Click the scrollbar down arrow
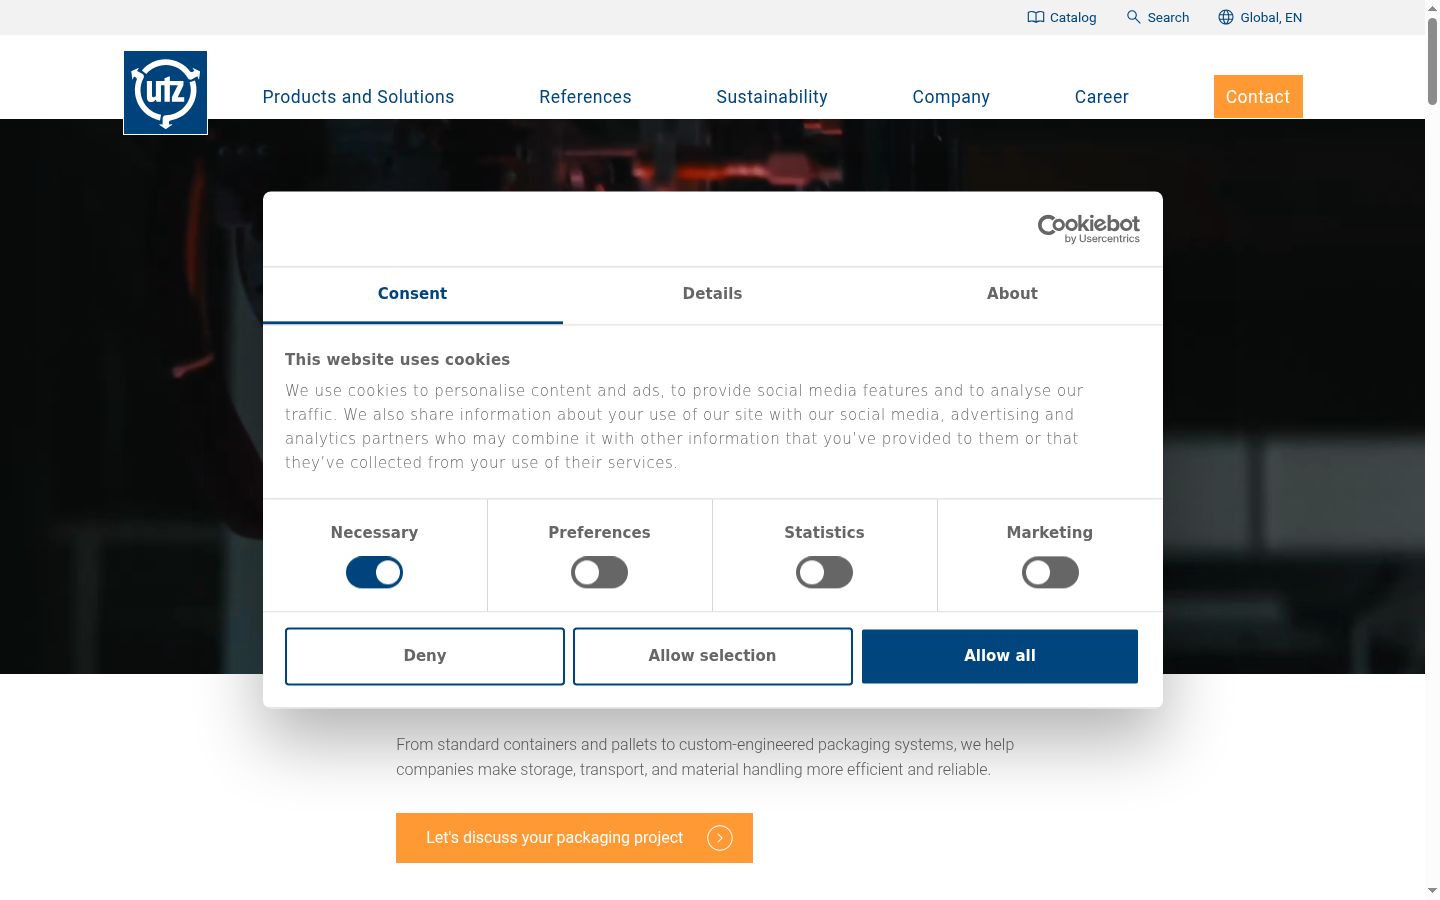Image resolution: width=1440 pixels, height=900 pixels. 1432,890
